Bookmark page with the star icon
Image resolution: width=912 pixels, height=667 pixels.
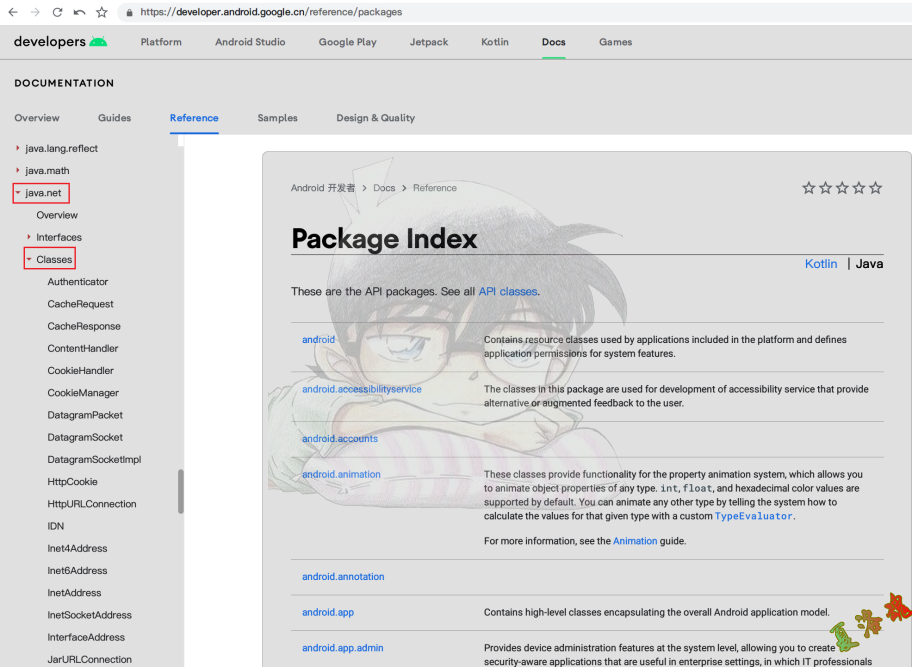pos(101,13)
